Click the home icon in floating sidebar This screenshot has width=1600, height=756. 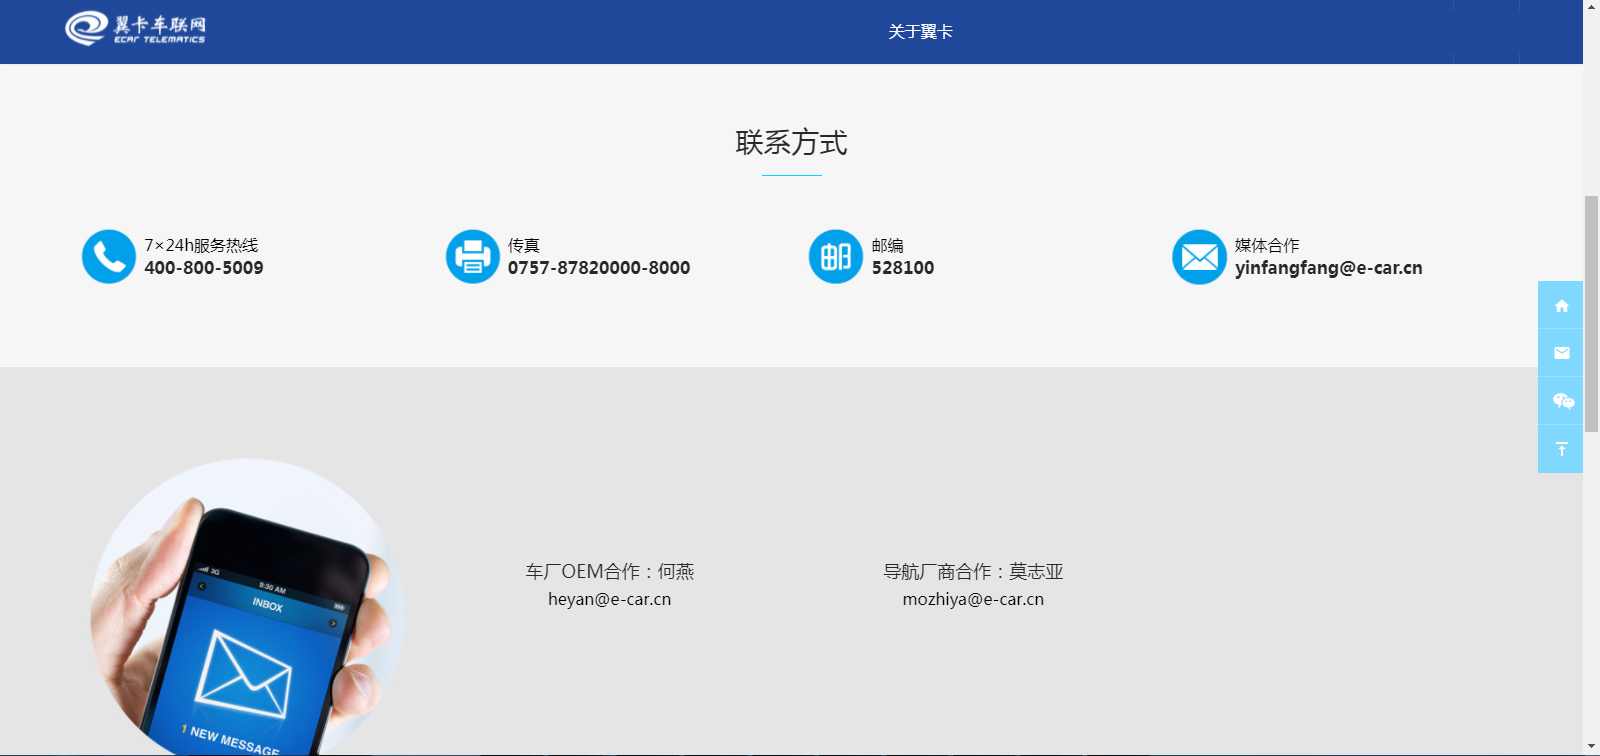click(1561, 305)
